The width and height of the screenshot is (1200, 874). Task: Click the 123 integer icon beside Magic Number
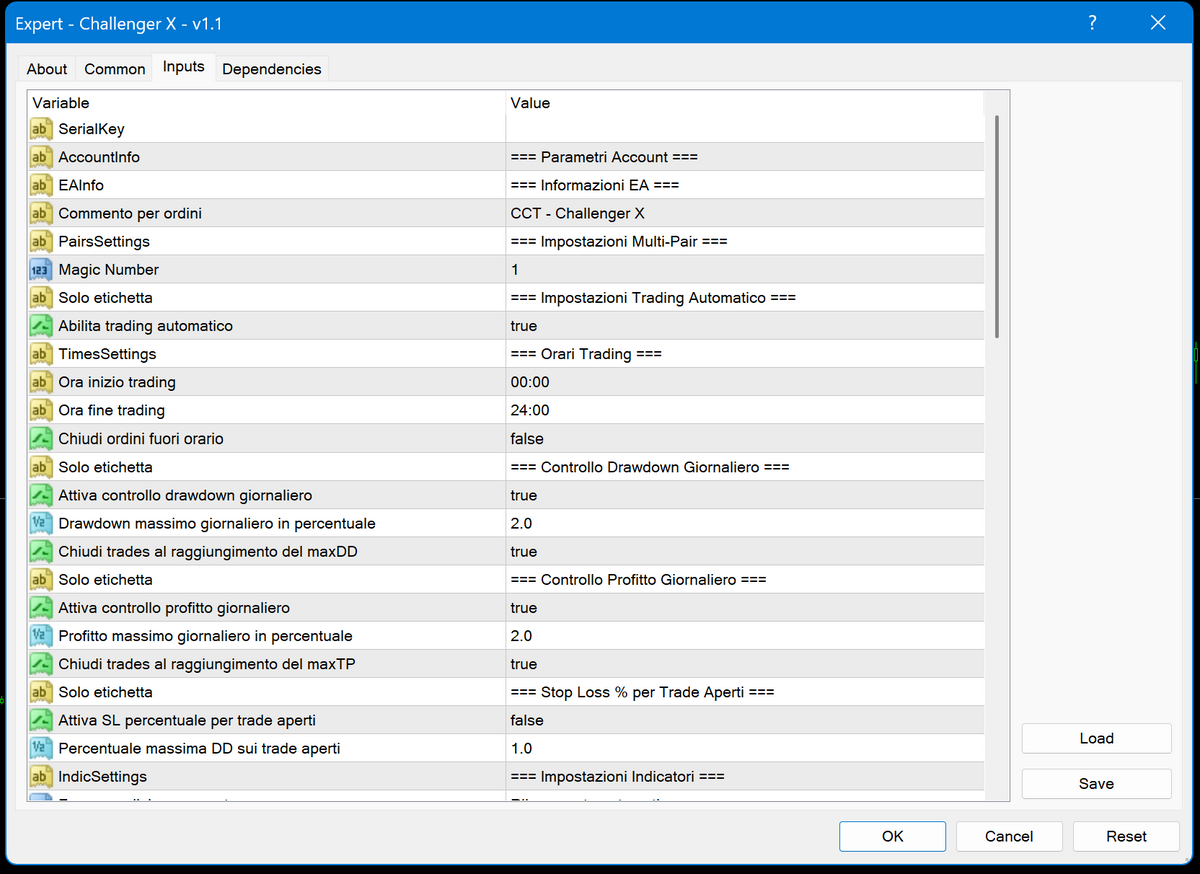[41, 269]
